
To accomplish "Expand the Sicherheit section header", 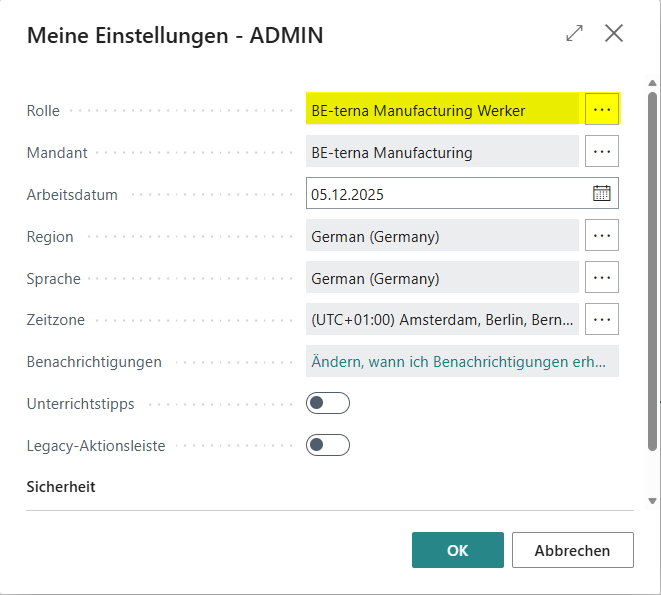I will pos(61,487).
